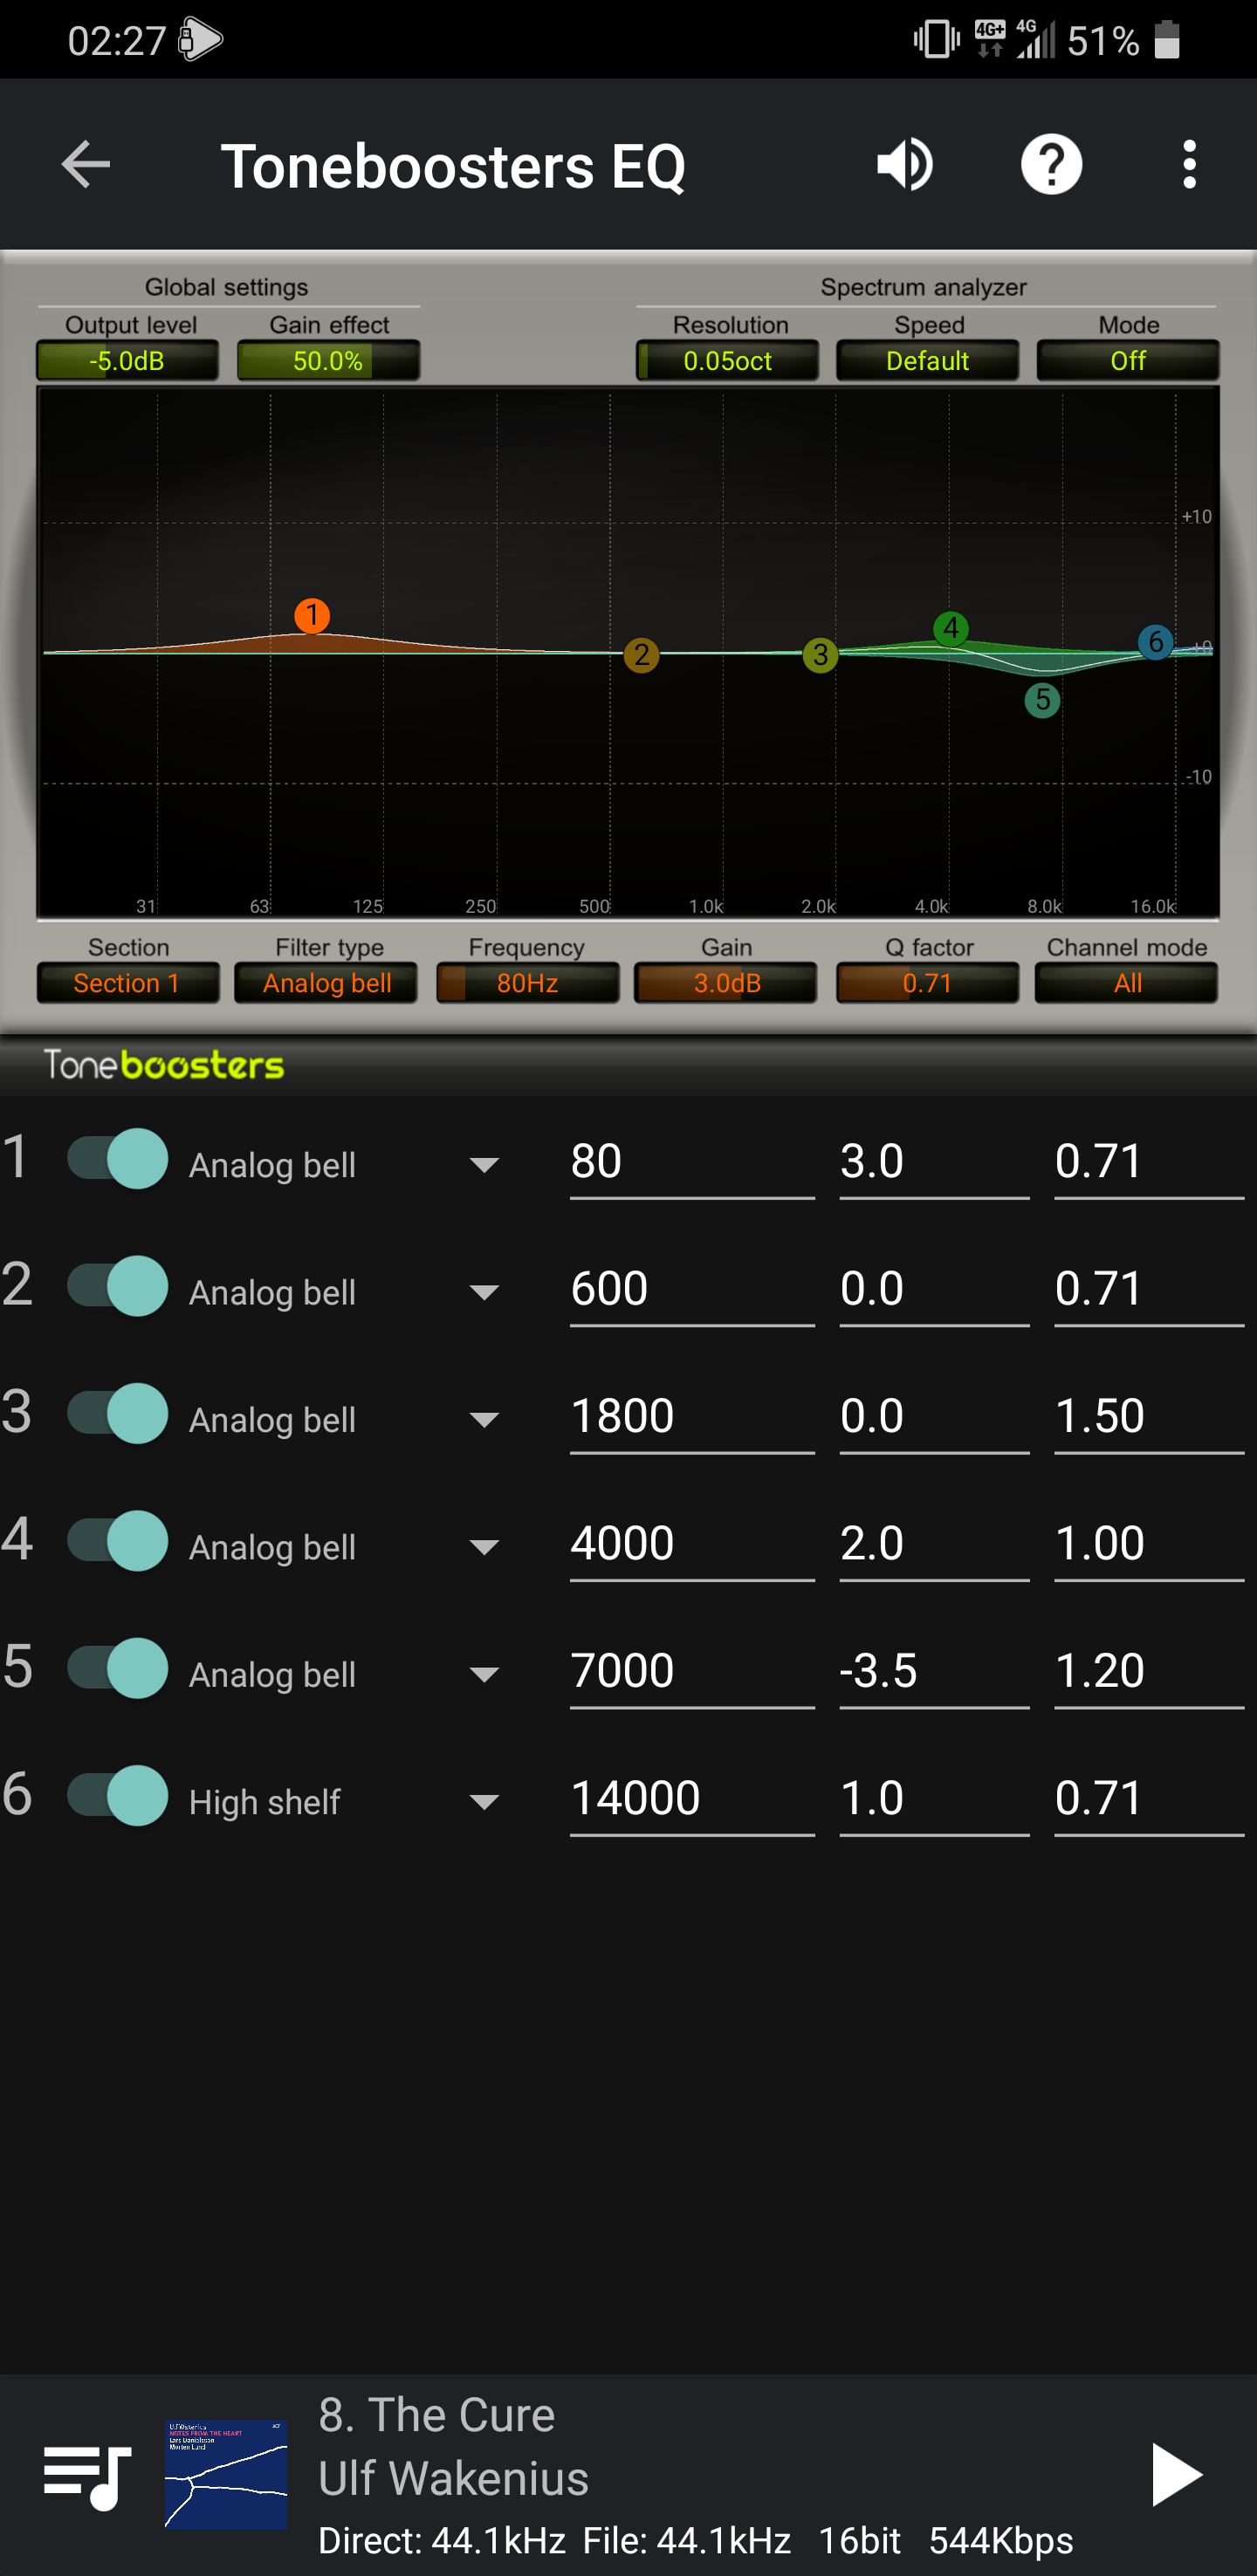
Task: Open the help question mark icon
Action: click(x=1050, y=165)
